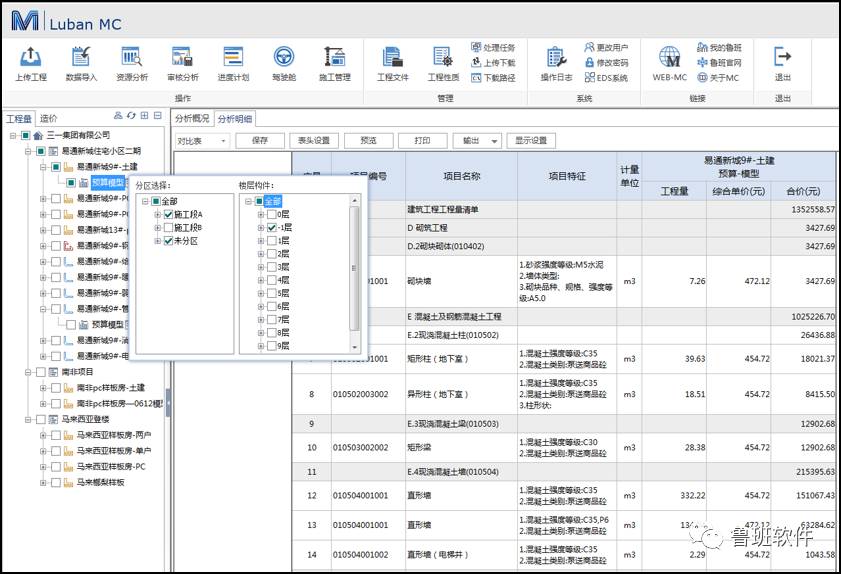The image size is (841, 574).
Task: Click 处理任务 process tasks
Action: click(493, 48)
